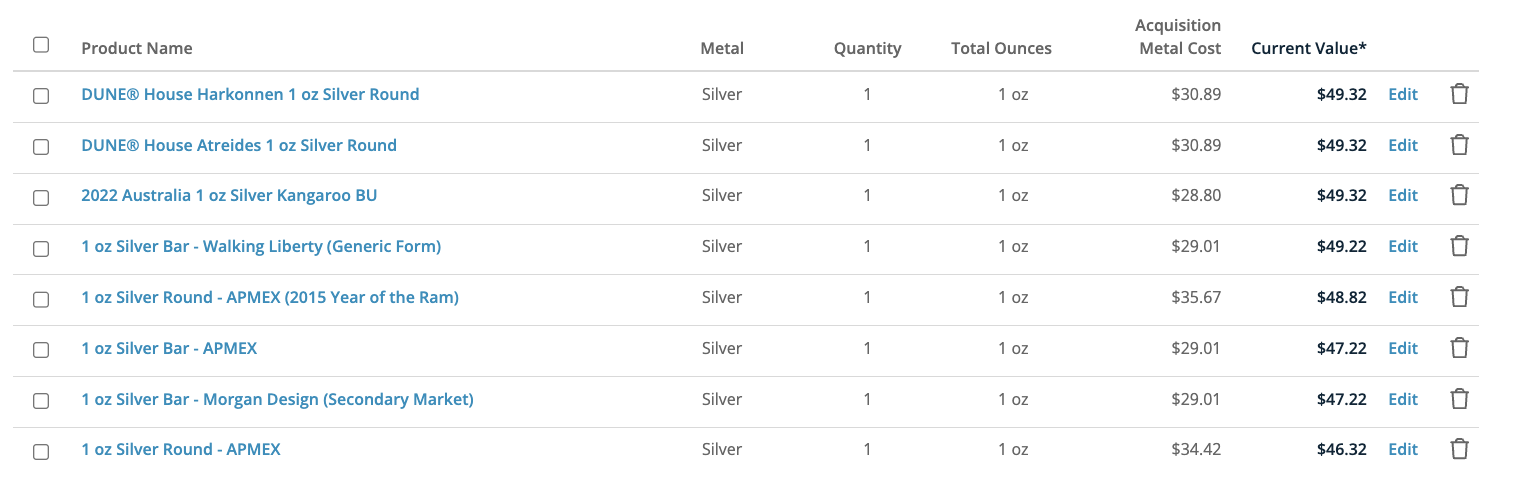Delete the 1 oz Silver Bar - APEX row
The image size is (1528, 484).
[x=1459, y=348]
